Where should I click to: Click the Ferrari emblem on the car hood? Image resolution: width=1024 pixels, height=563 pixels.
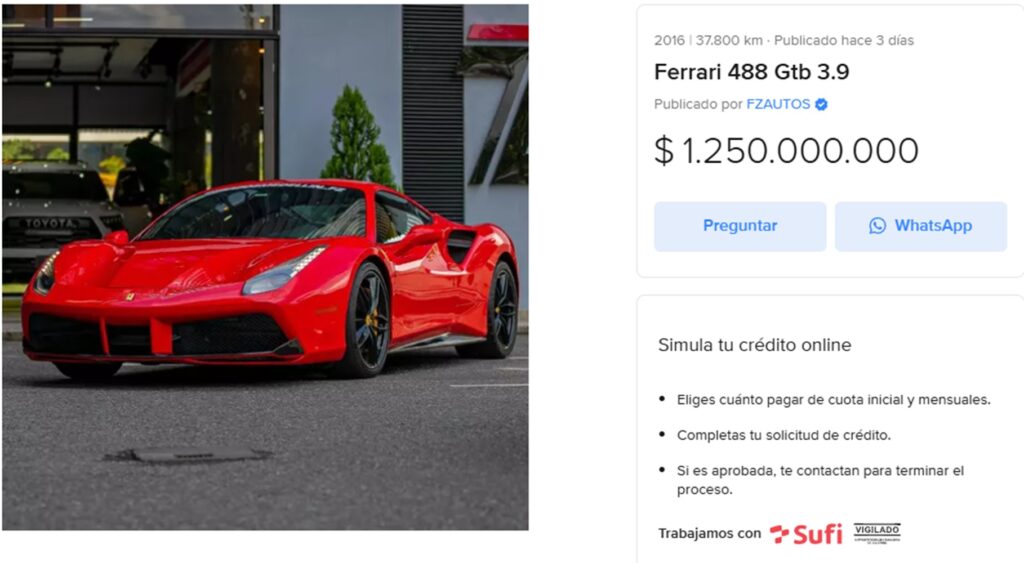point(130,297)
